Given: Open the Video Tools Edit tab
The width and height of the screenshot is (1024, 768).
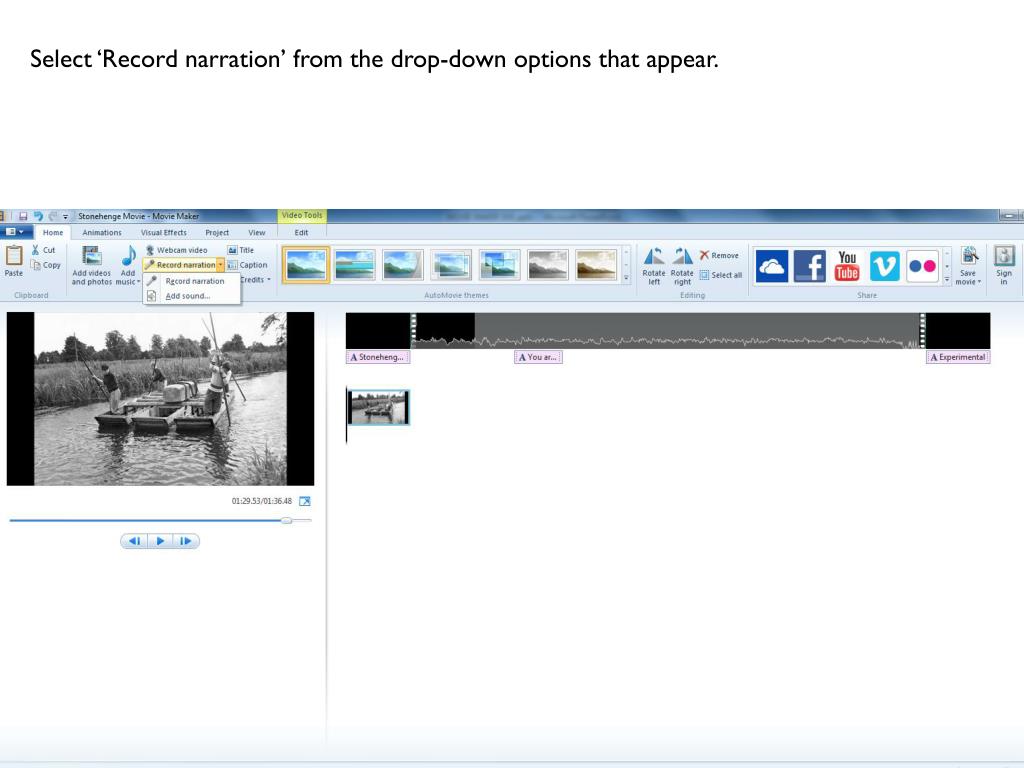Looking at the screenshot, I should pos(301,232).
